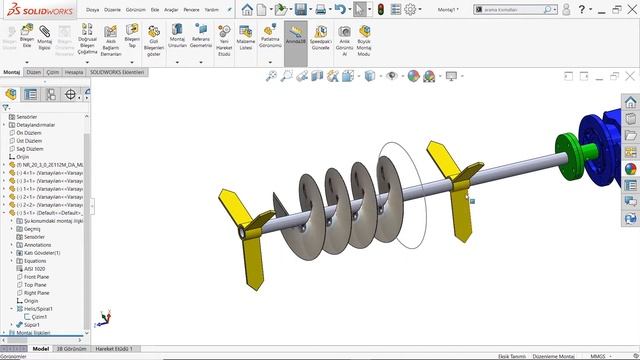Open the Görünüm menu
Viewport: 640px width, 360px height.
[136, 9]
